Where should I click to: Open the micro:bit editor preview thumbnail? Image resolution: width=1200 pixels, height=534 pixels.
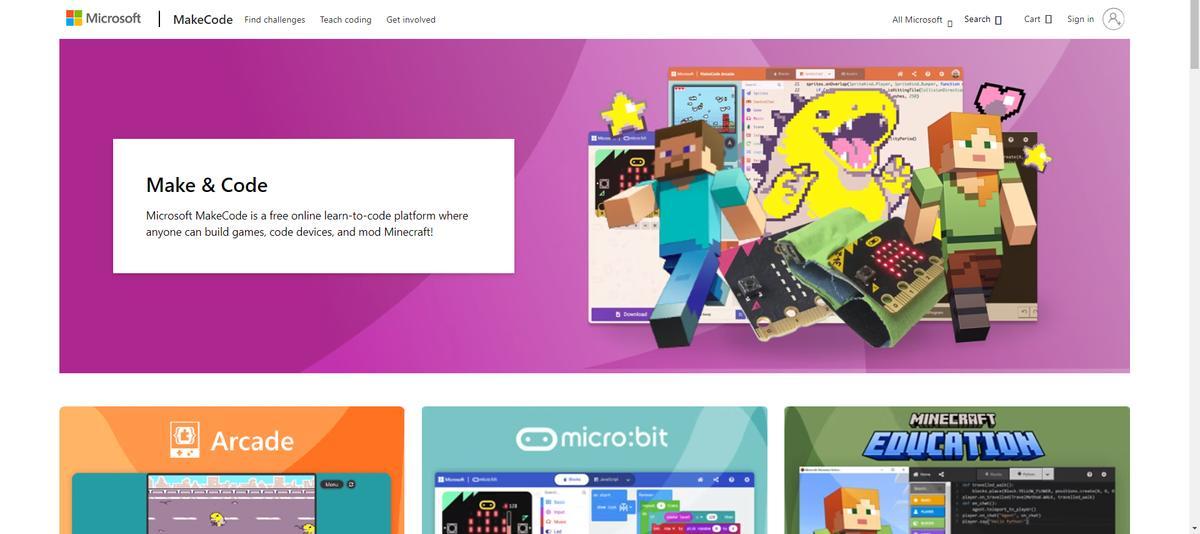pos(594,503)
